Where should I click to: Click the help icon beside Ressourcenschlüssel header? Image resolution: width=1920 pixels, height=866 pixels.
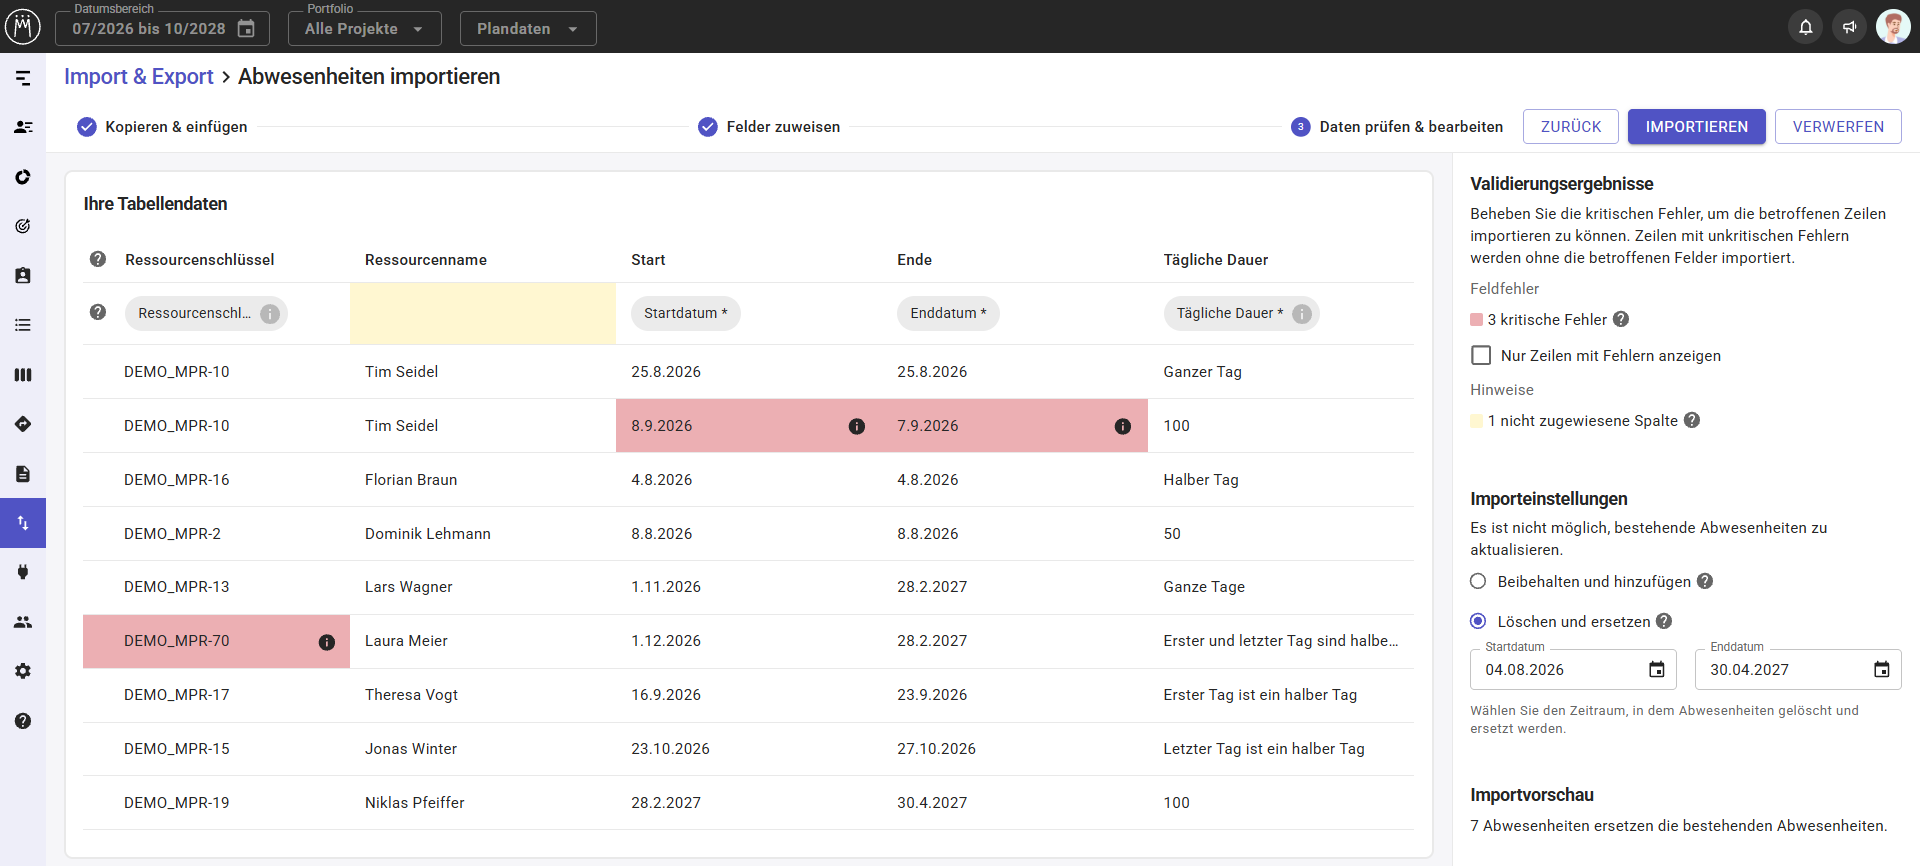point(98,259)
